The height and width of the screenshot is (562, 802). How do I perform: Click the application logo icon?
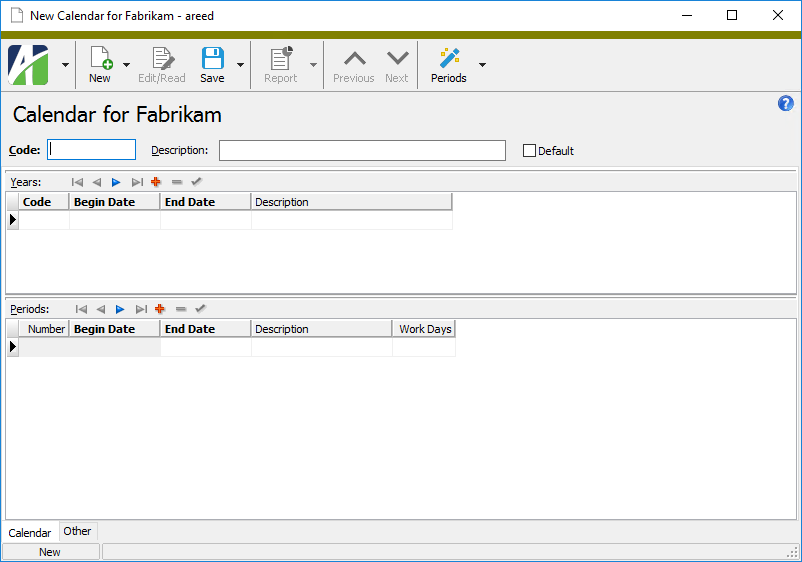point(28,65)
